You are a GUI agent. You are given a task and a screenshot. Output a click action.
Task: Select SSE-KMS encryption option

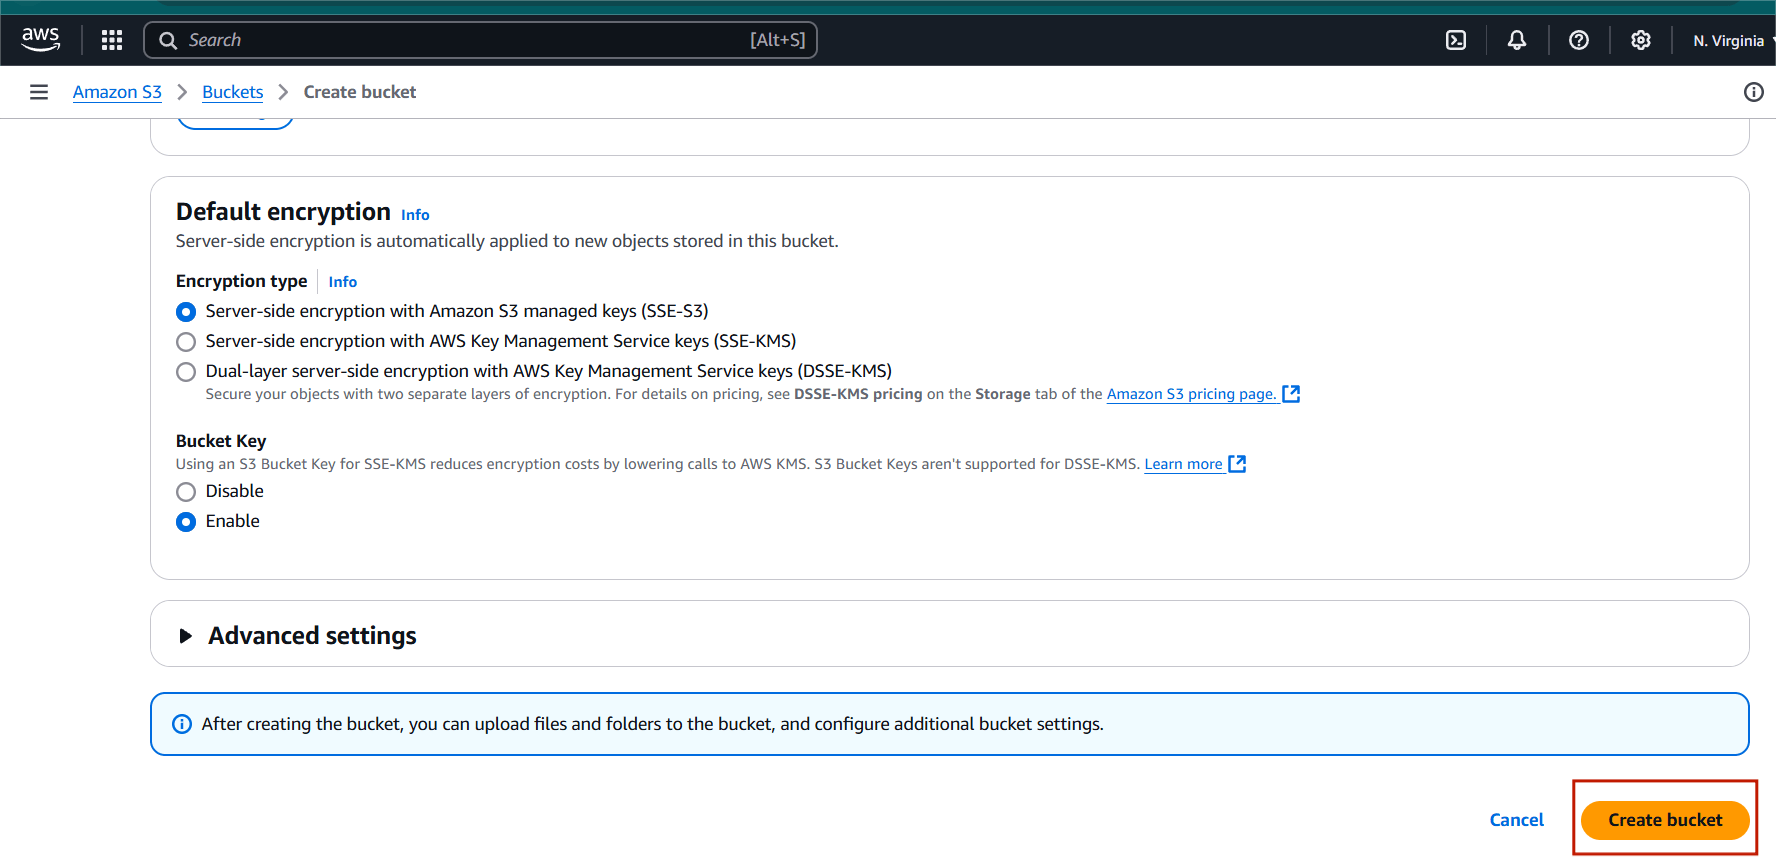coord(186,342)
